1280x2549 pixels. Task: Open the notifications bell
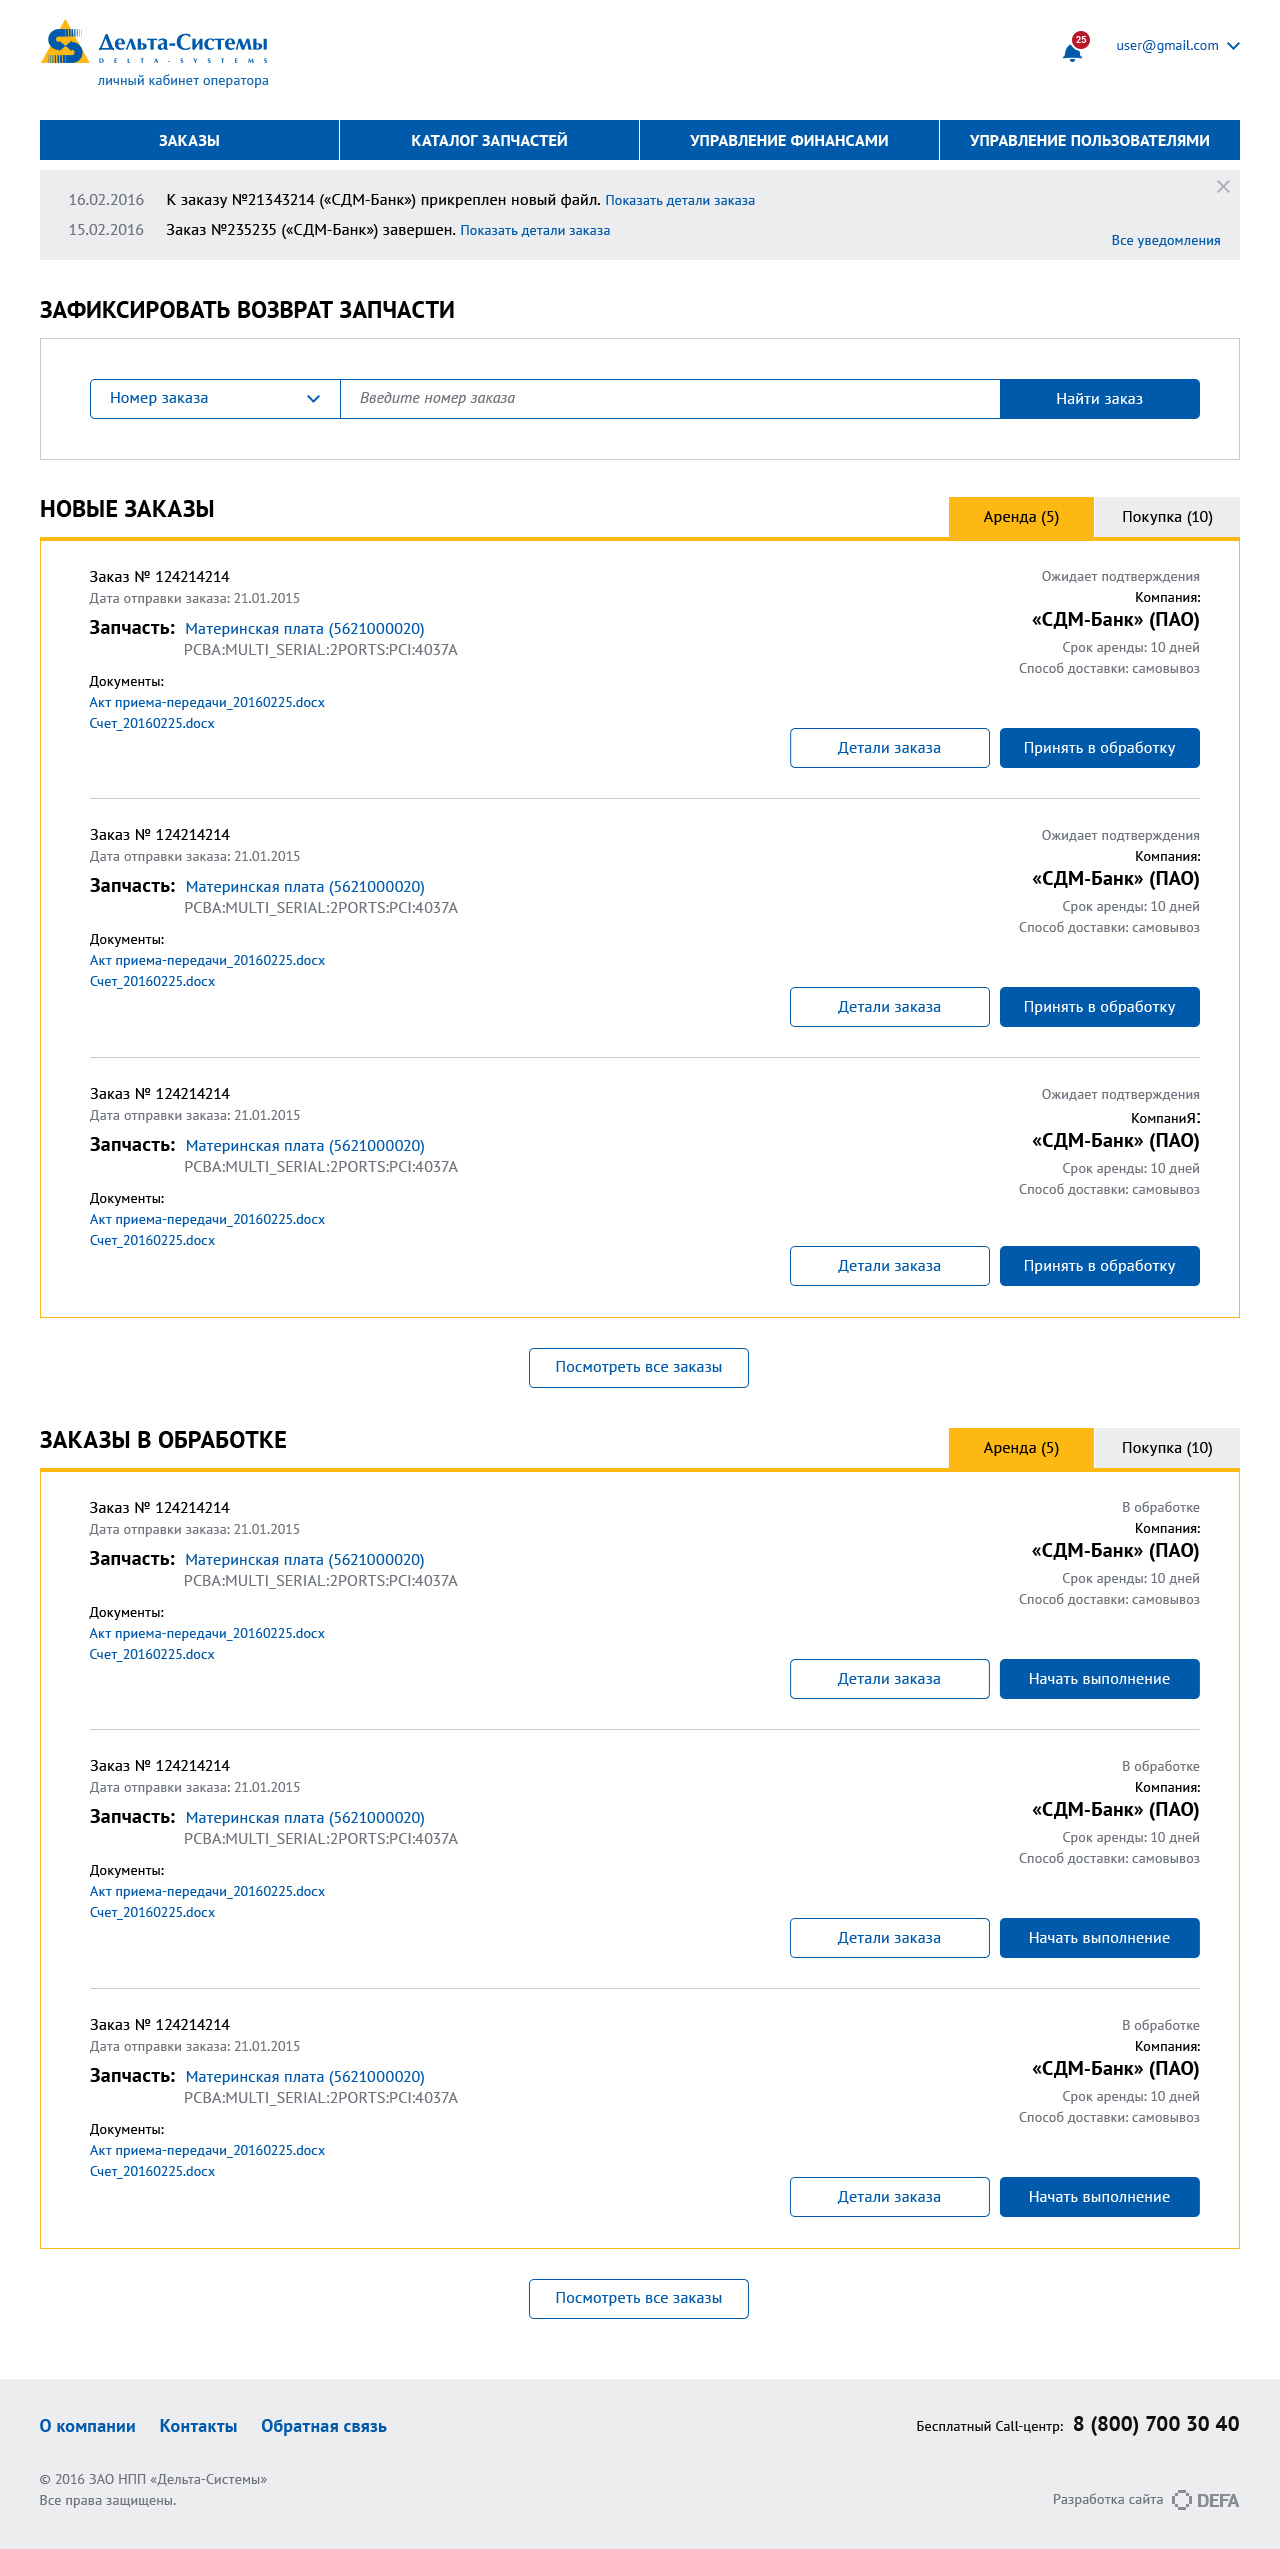(1072, 50)
